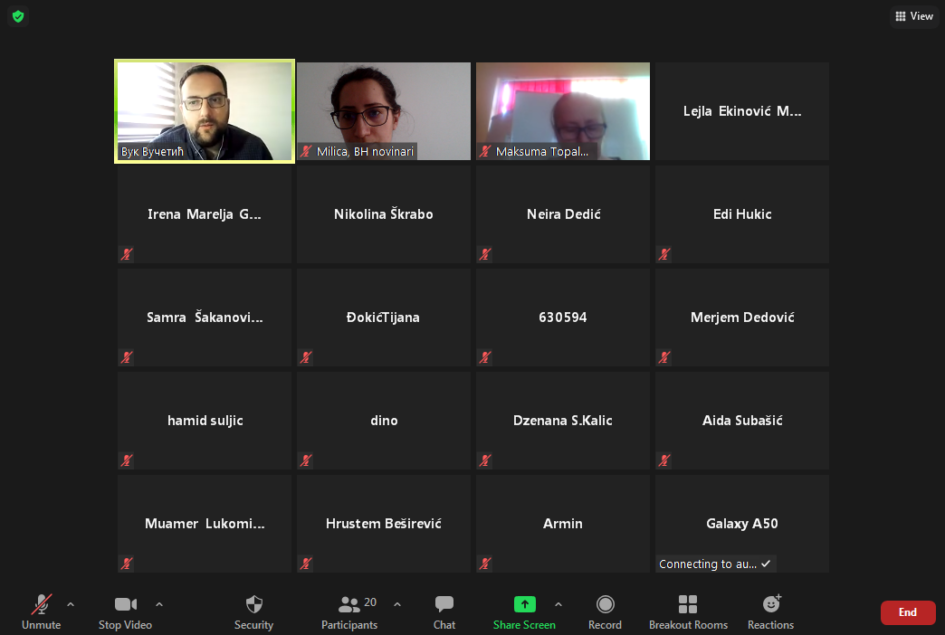945x635 pixels.
Task: Unmute the microphone
Action: [41, 612]
